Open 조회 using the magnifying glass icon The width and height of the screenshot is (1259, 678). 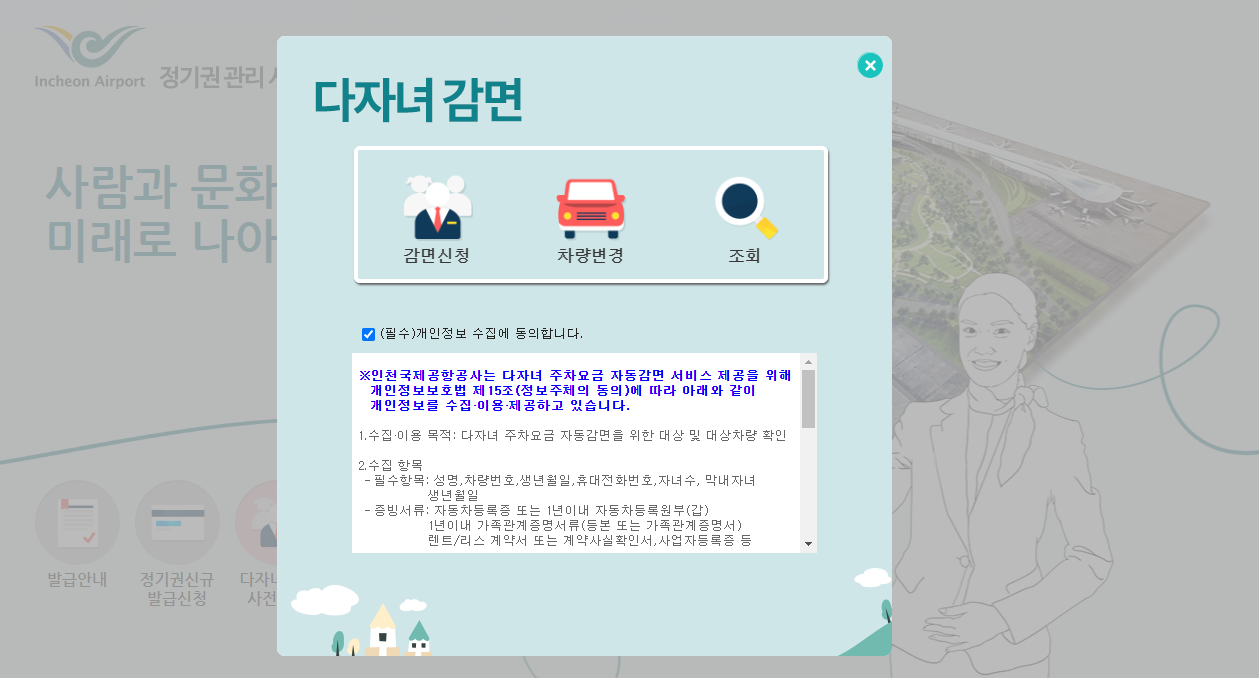pyautogui.click(x=741, y=203)
